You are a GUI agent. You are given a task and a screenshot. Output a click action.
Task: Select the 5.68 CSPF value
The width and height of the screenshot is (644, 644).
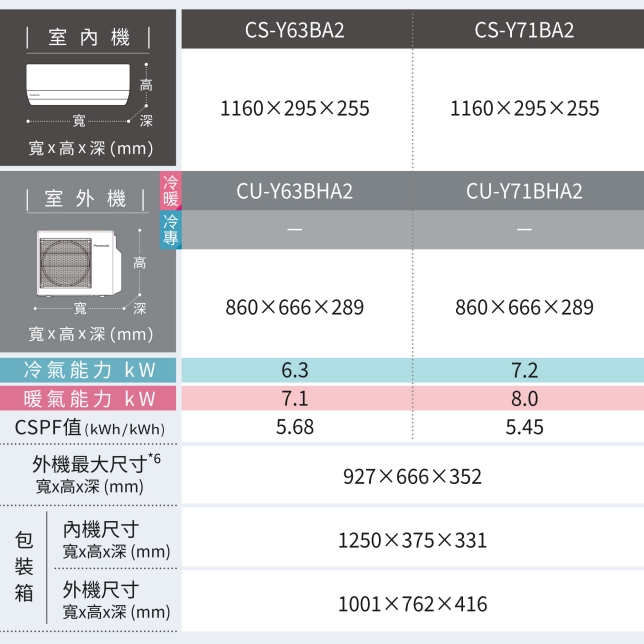coord(294,428)
